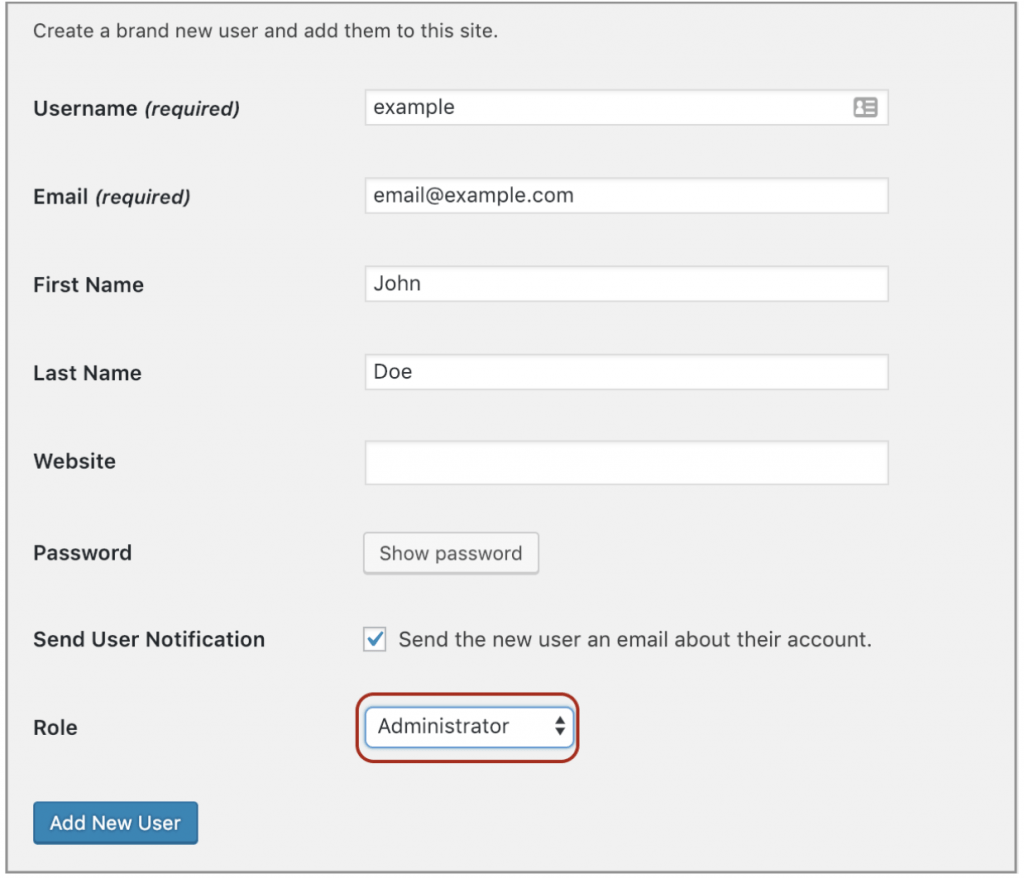Click the Role label

(x=55, y=727)
